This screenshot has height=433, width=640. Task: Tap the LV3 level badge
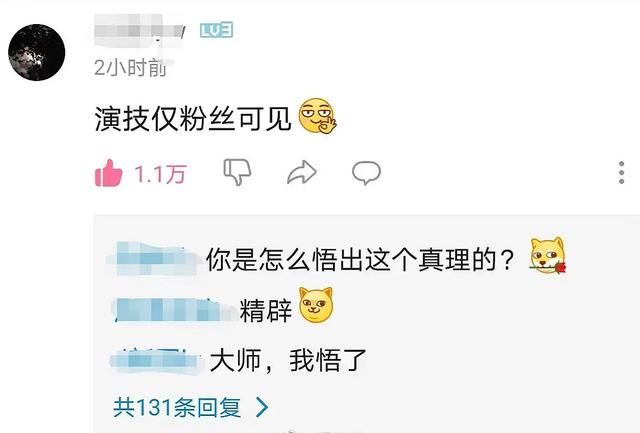pyautogui.click(x=216, y=30)
